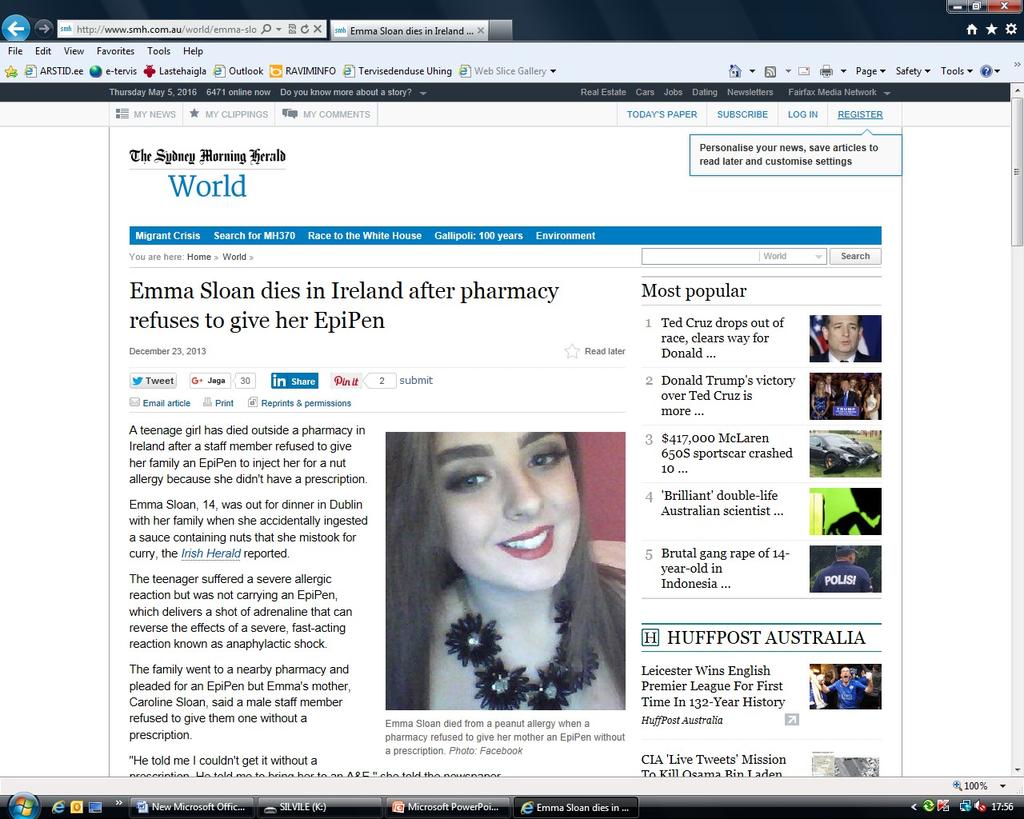
Task: Go back with the browser Back arrow
Action: pyautogui.click(x=16, y=28)
